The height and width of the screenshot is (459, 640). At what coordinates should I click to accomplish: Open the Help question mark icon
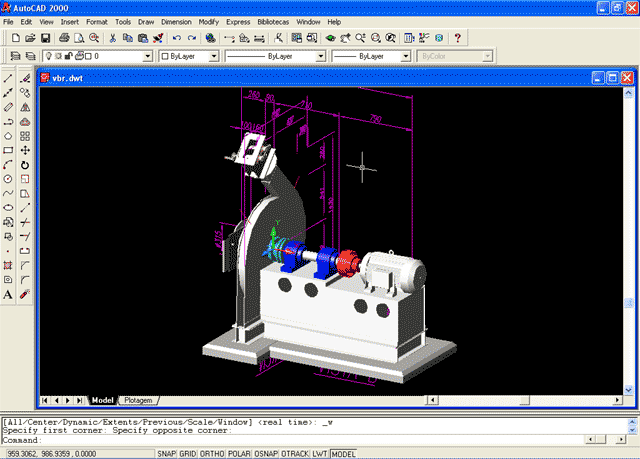point(457,38)
